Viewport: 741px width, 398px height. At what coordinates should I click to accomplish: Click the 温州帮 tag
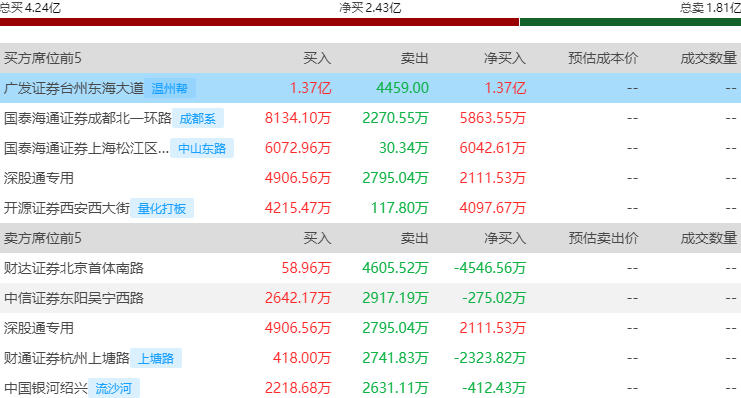click(x=170, y=88)
